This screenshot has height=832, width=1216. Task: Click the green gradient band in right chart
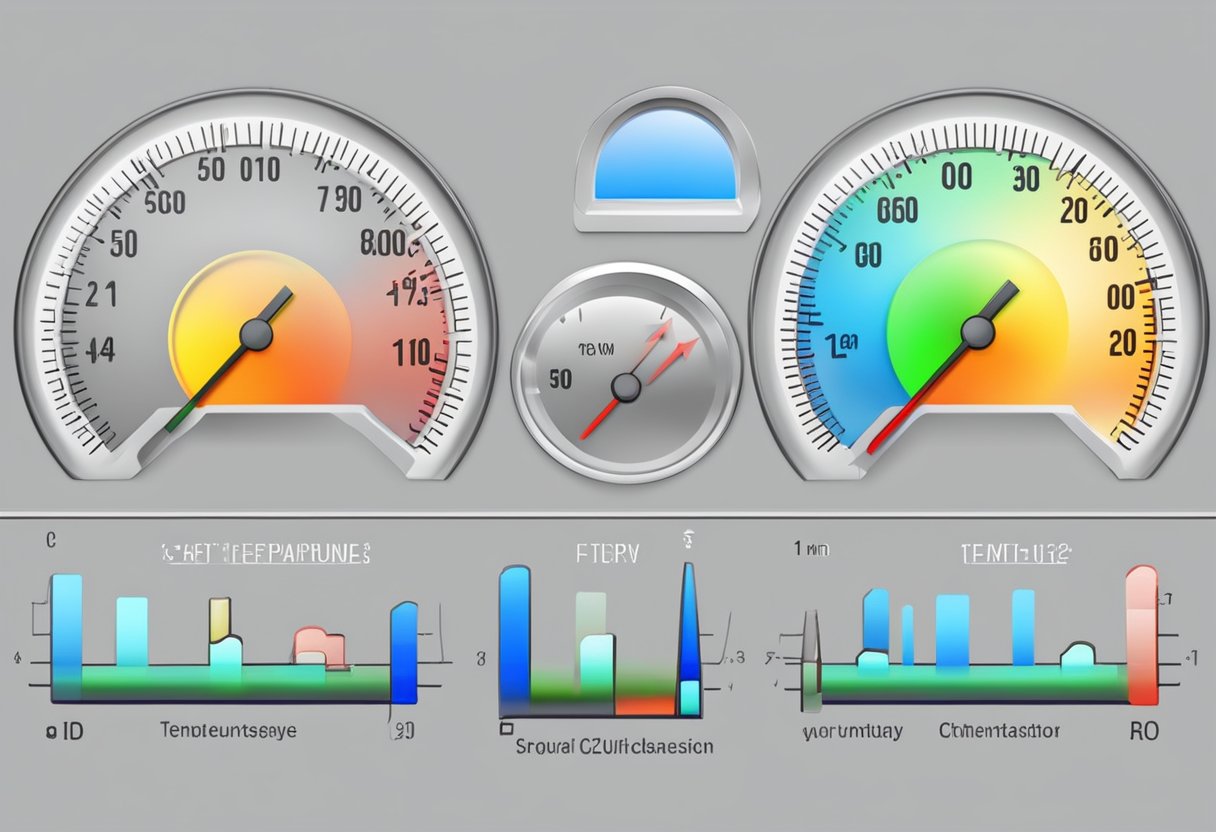tap(970, 682)
